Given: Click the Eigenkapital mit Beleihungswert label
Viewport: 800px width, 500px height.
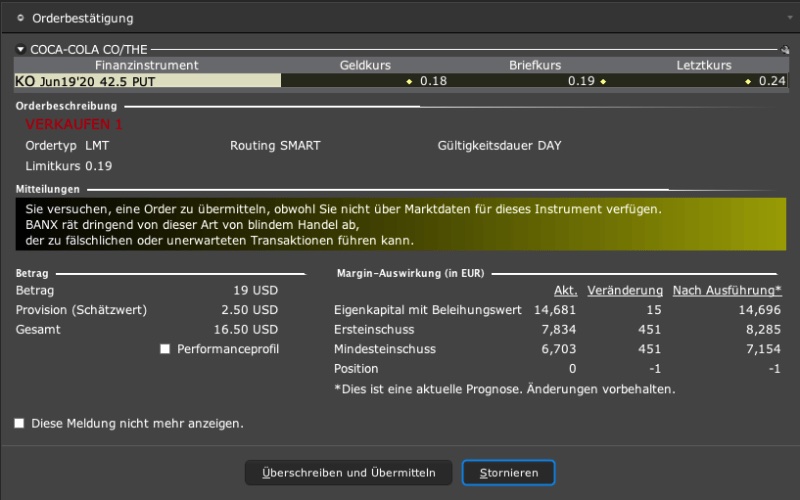Looking at the screenshot, I should 428,310.
